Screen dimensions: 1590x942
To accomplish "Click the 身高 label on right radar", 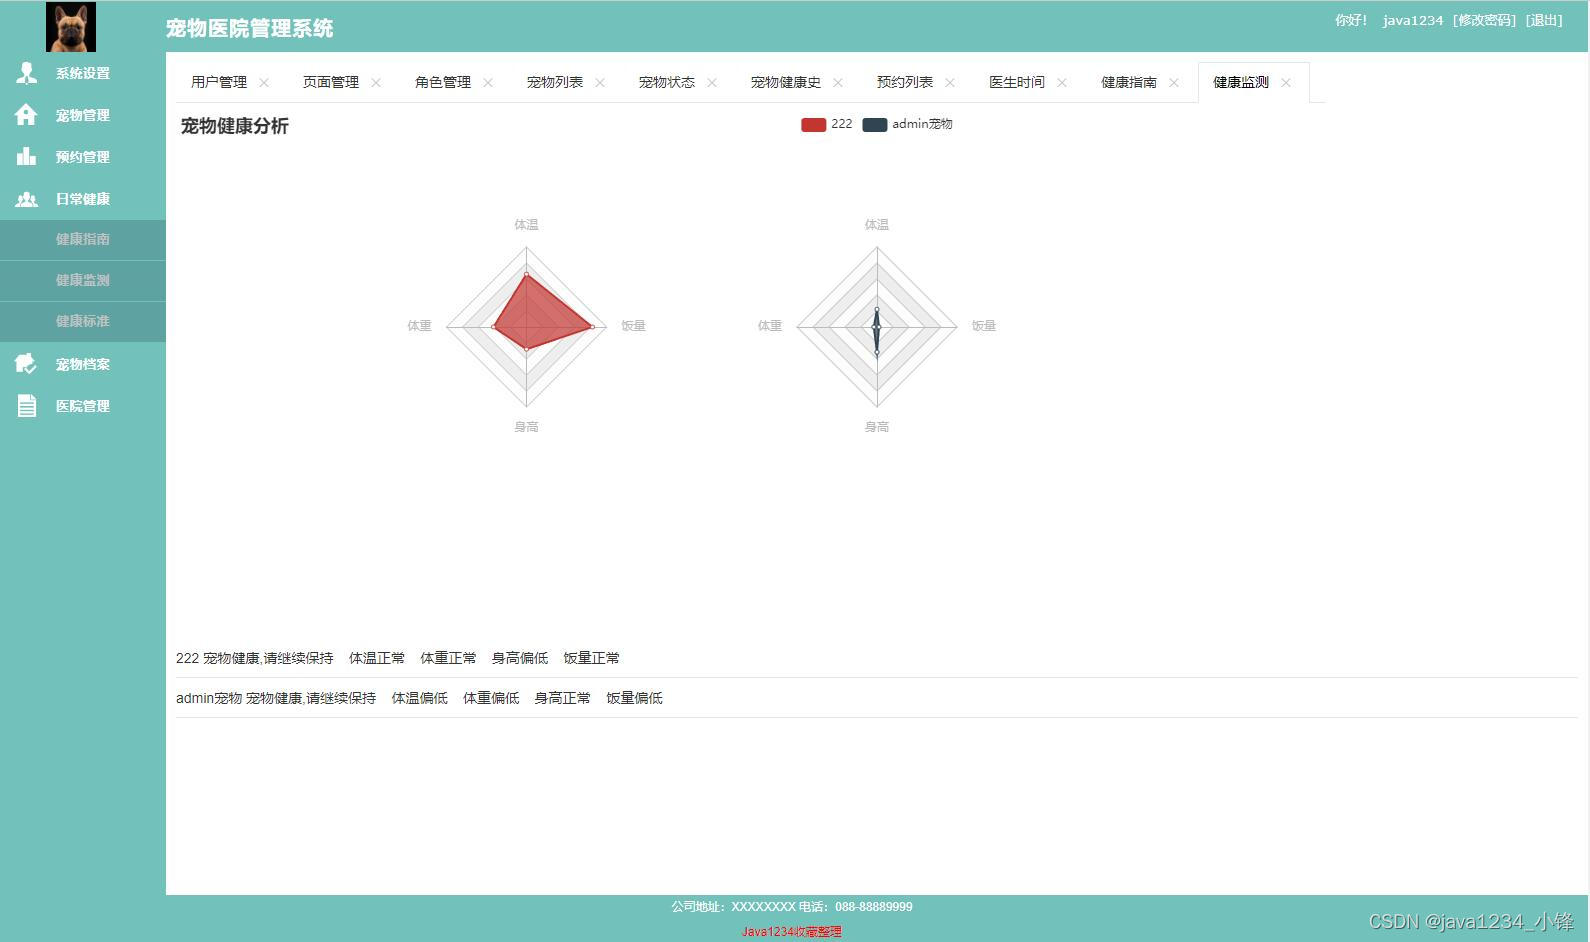I will click(x=876, y=427).
